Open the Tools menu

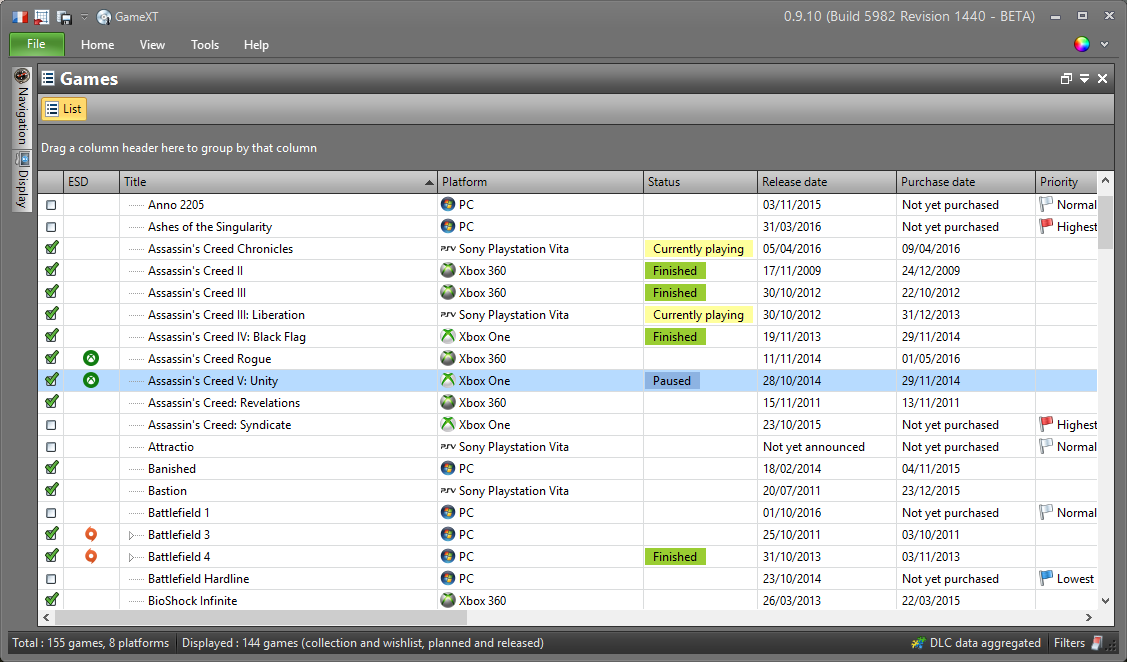[205, 45]
